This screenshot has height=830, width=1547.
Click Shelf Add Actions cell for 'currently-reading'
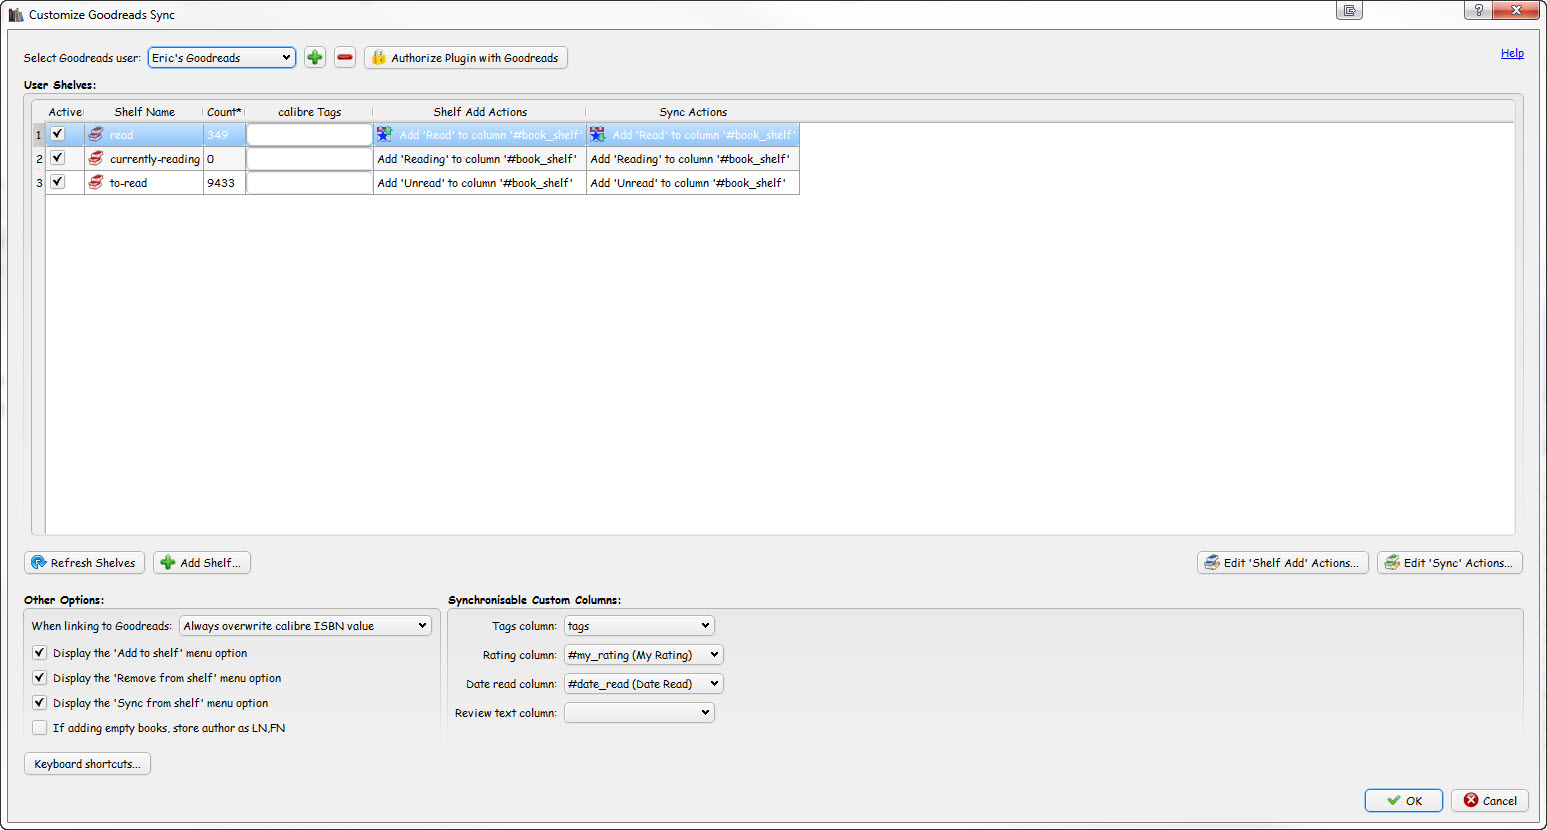479,159
